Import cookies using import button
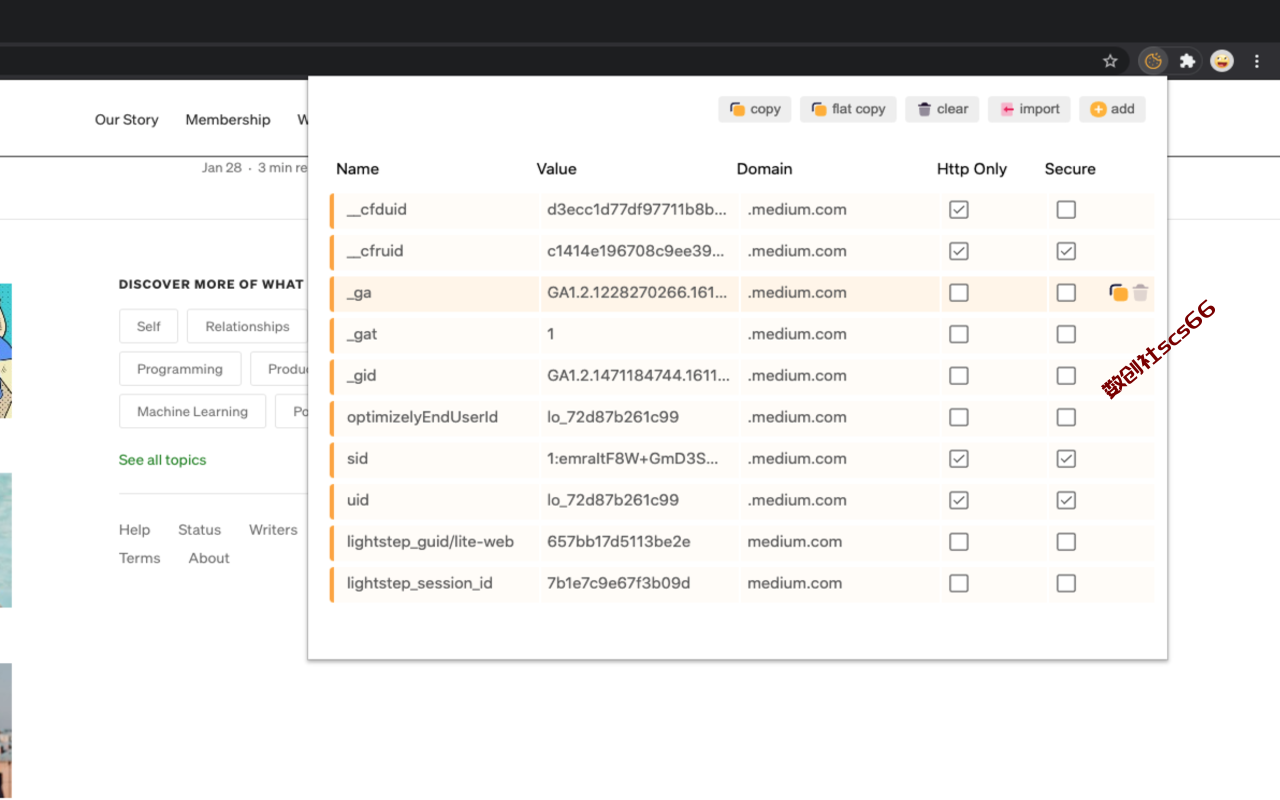Viewport: 1280px width, 800px height. pyautogui.click(x=1029, y=109)
